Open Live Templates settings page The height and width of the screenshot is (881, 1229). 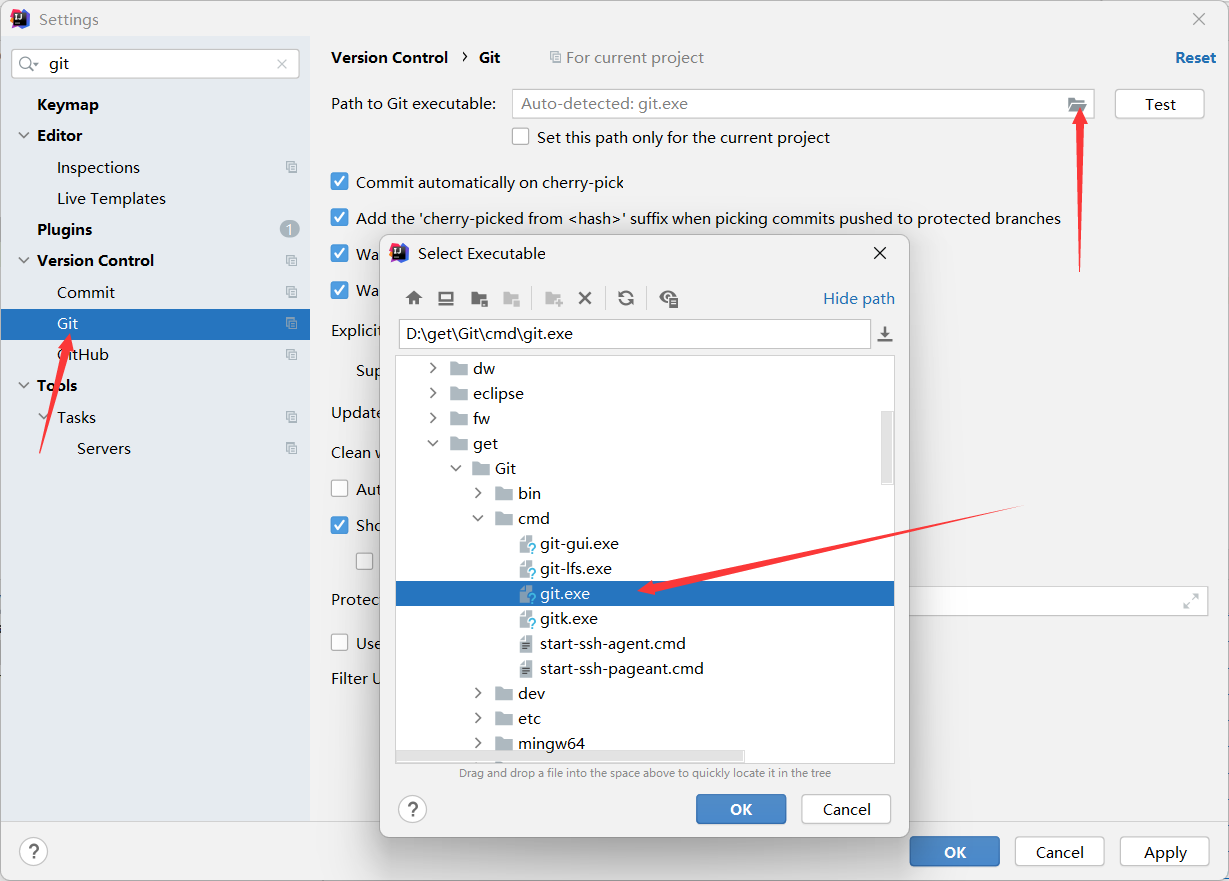(111, 198)
